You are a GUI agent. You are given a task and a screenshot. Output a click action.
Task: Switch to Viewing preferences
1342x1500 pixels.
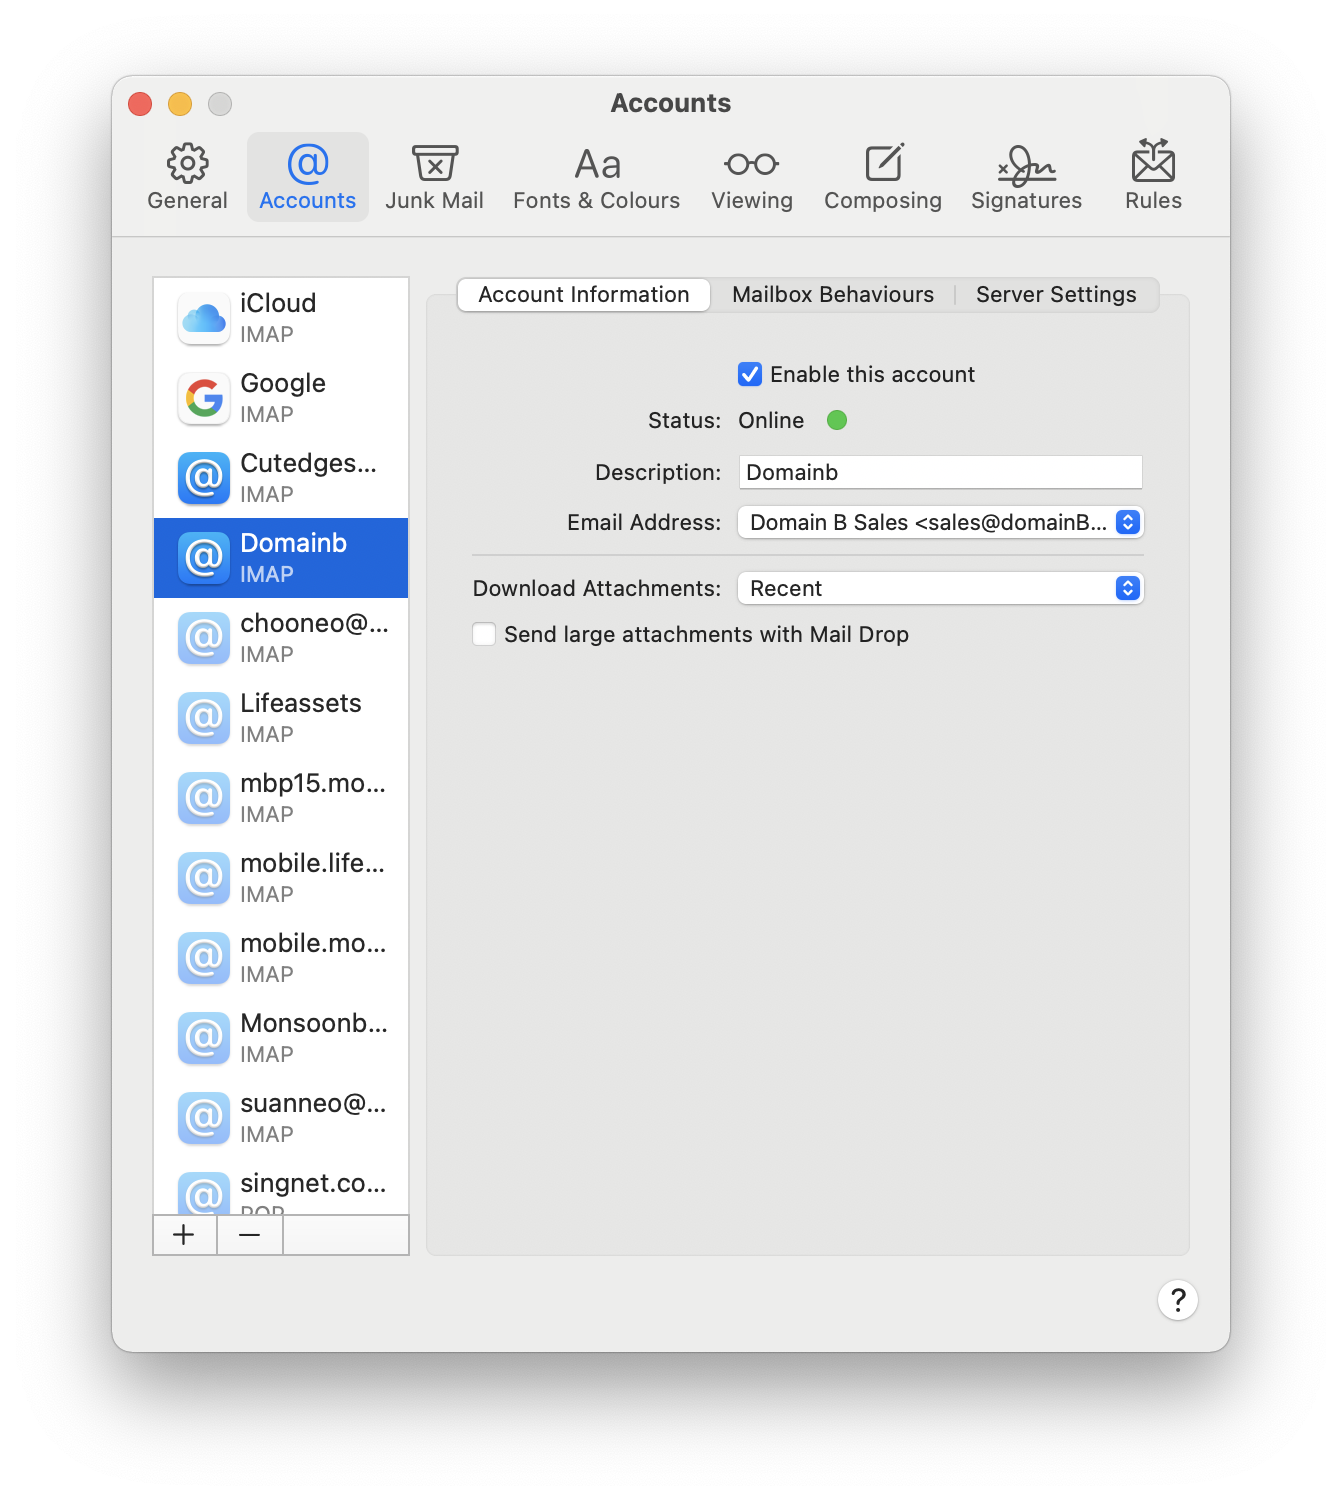pos(751,177)
